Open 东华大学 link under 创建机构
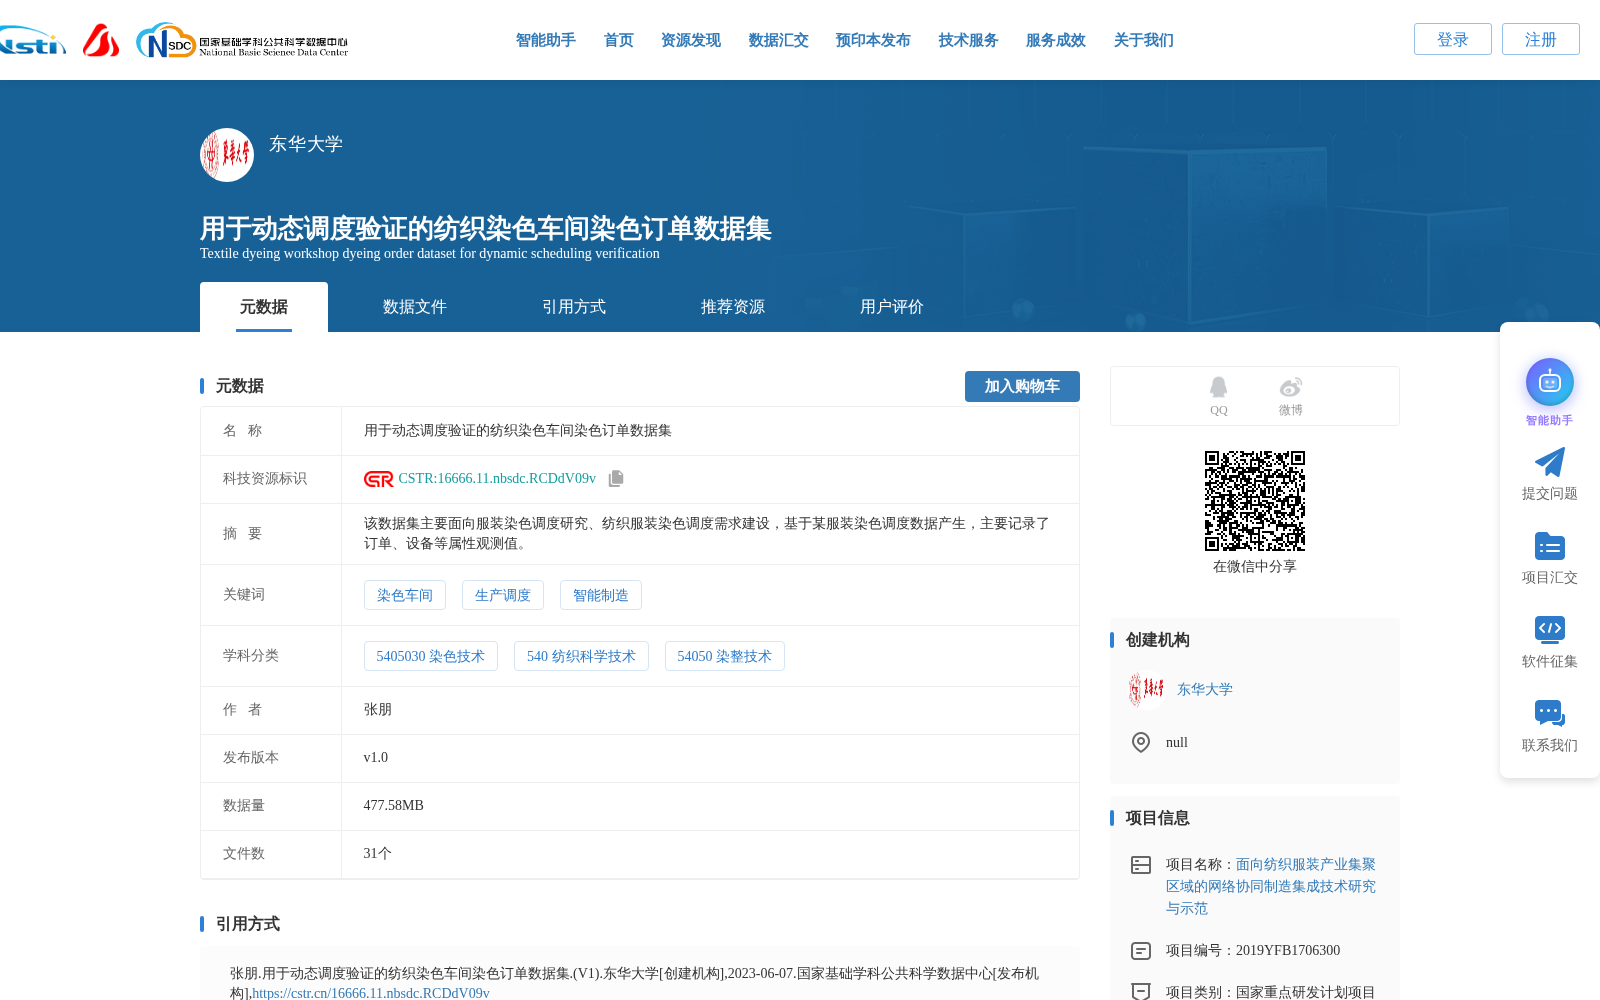This screenshot has height=1000, width=1600. click(1205, 689)
